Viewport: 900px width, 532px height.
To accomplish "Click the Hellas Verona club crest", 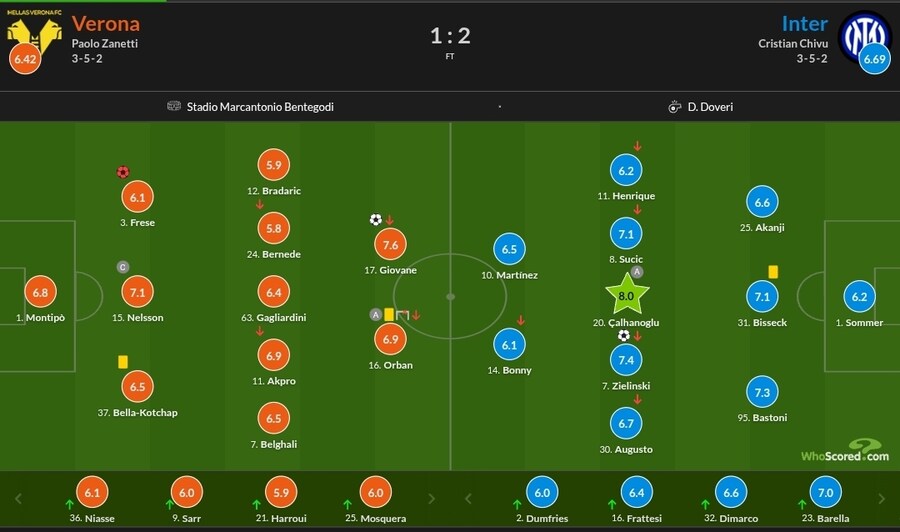I will [34, 30].
